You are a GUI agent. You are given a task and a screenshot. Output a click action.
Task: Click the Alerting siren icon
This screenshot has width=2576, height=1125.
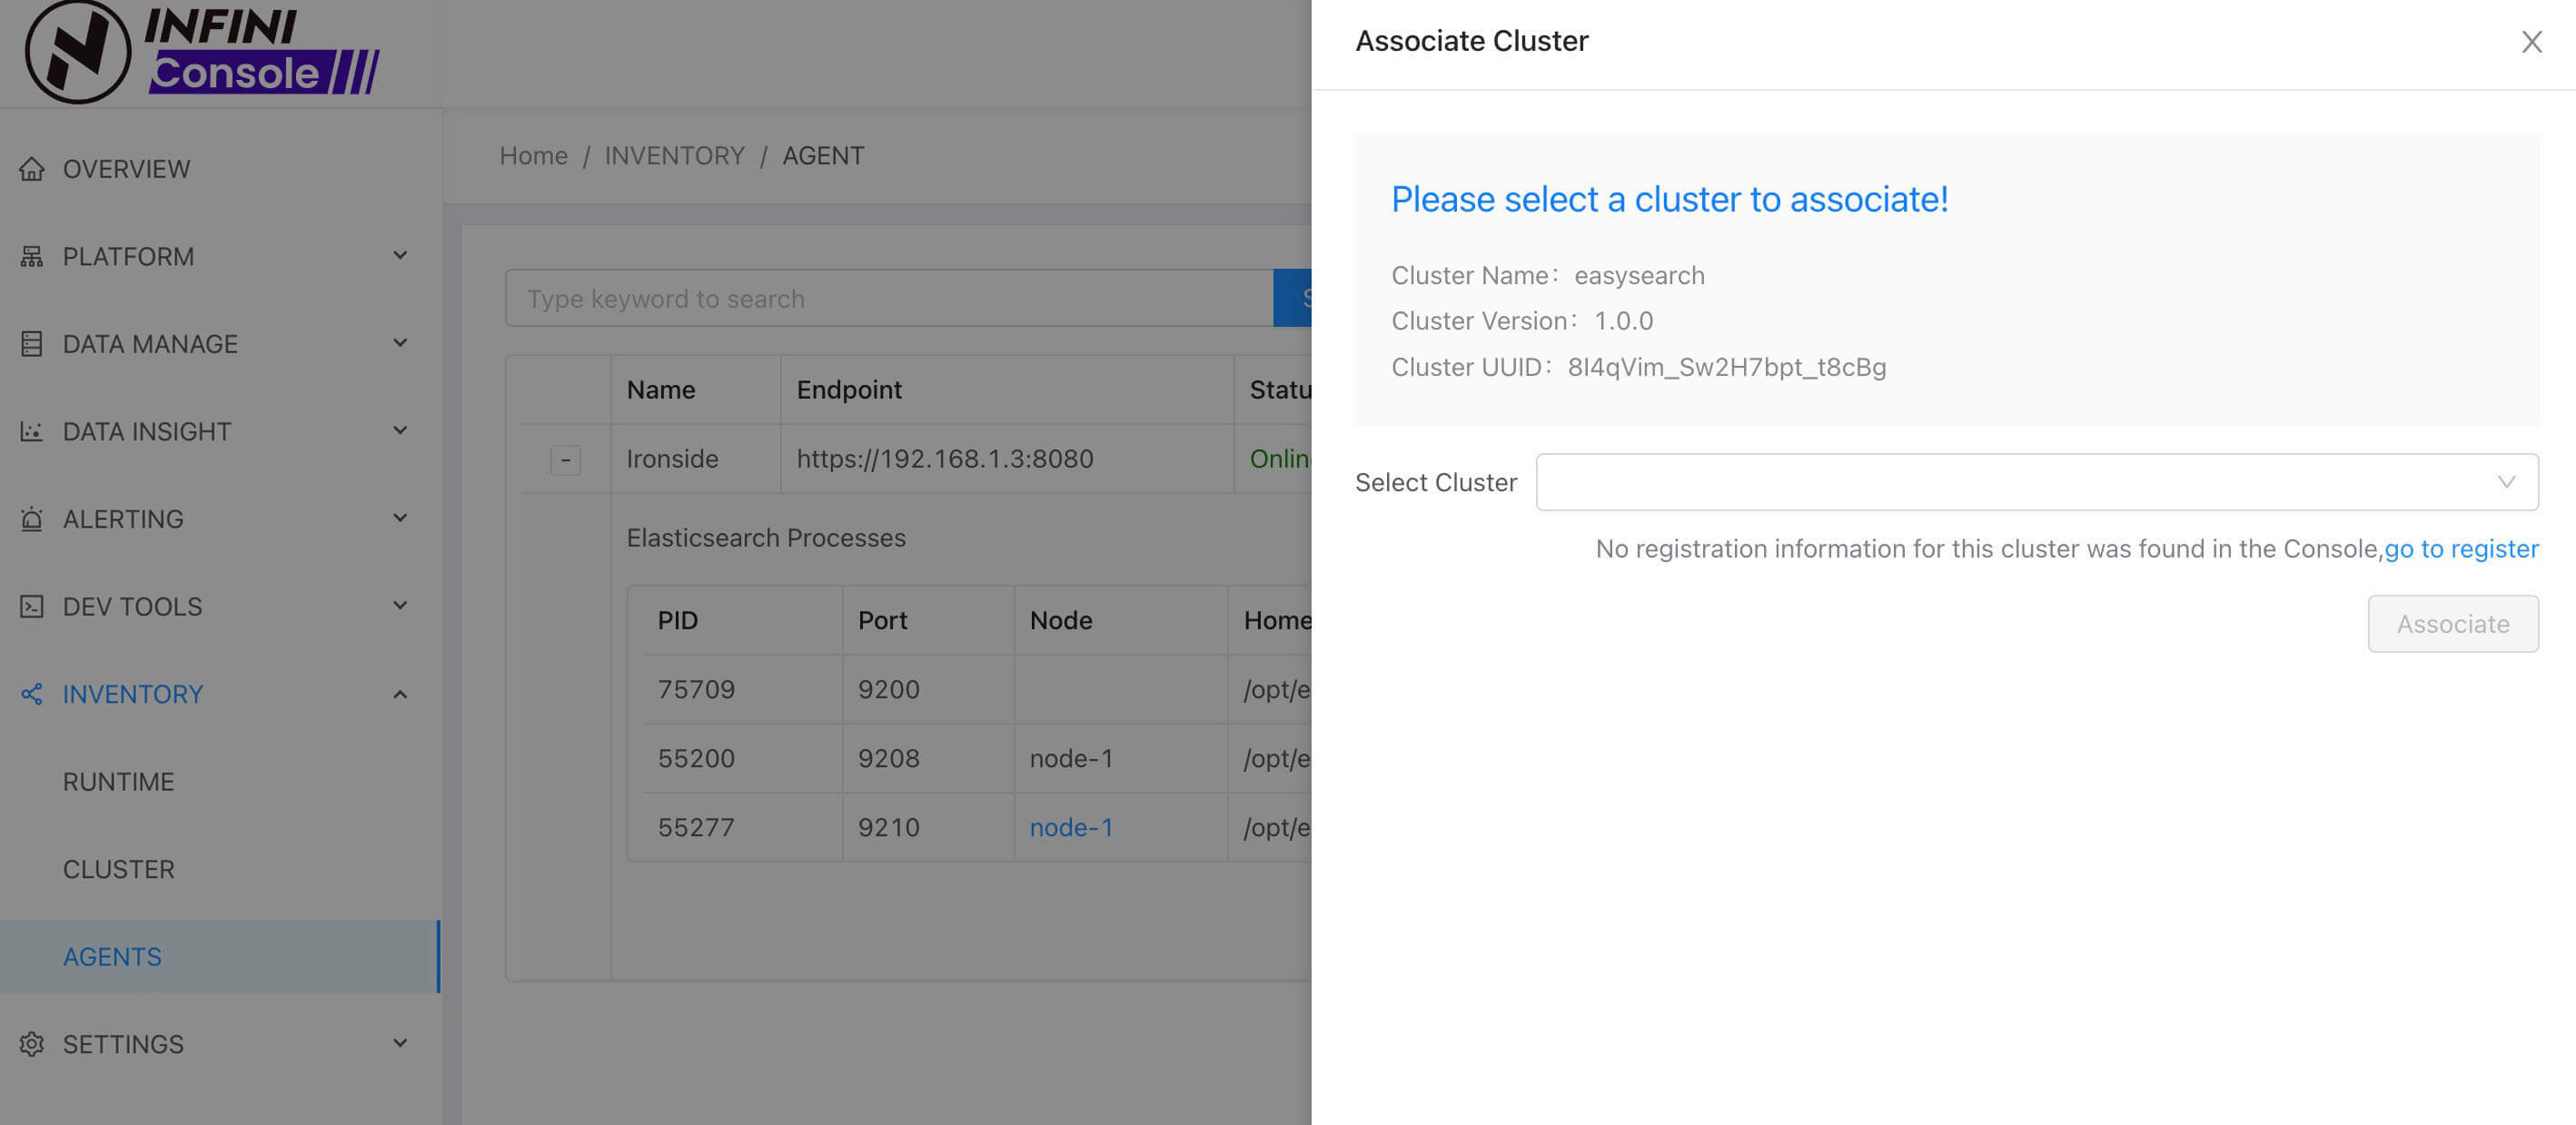pos(32,519)
